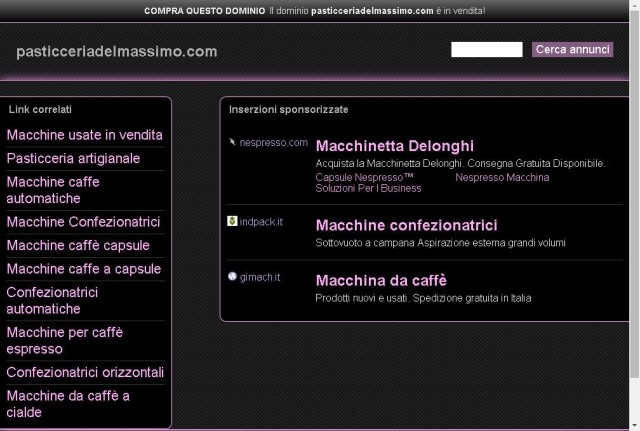640x431 pixels.
Task: Open the Macchinetta Delonghi ad headline
Action: [x=395, y=146]
